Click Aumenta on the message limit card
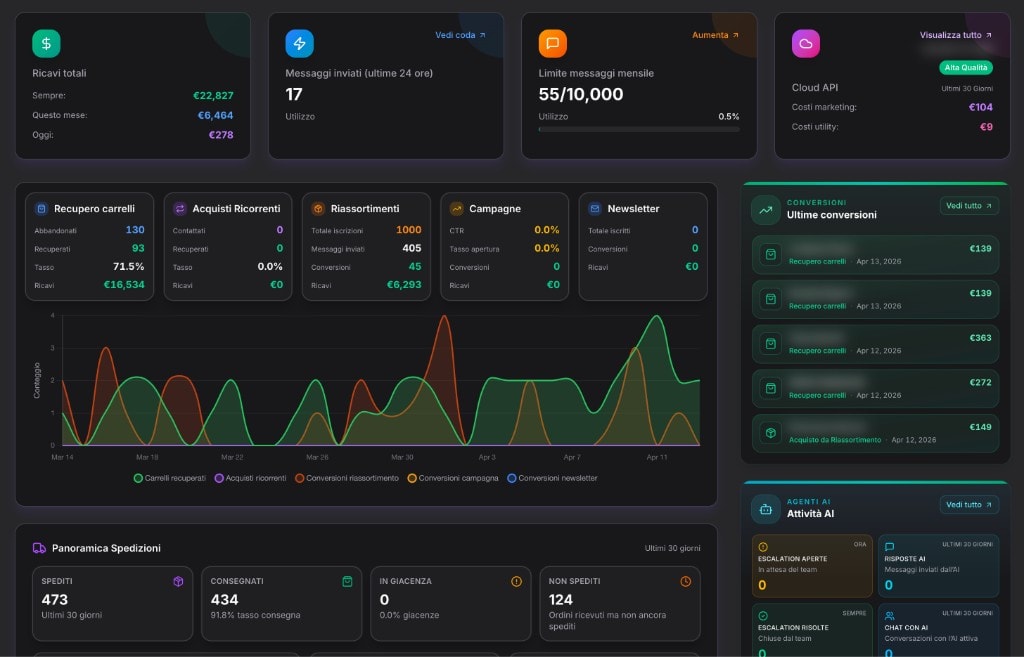The height and width of the screenshot is (657, 1024). point(711,34)
